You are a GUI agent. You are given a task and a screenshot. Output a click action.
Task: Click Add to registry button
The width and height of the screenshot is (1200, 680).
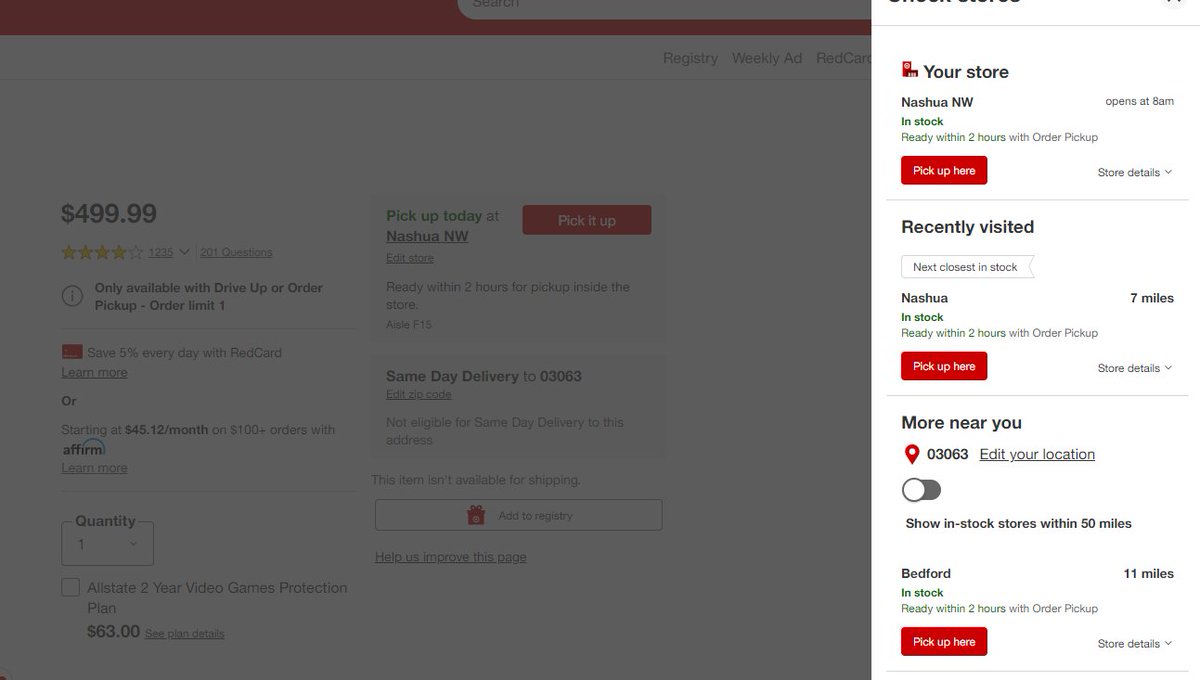(x=518, y=515)
